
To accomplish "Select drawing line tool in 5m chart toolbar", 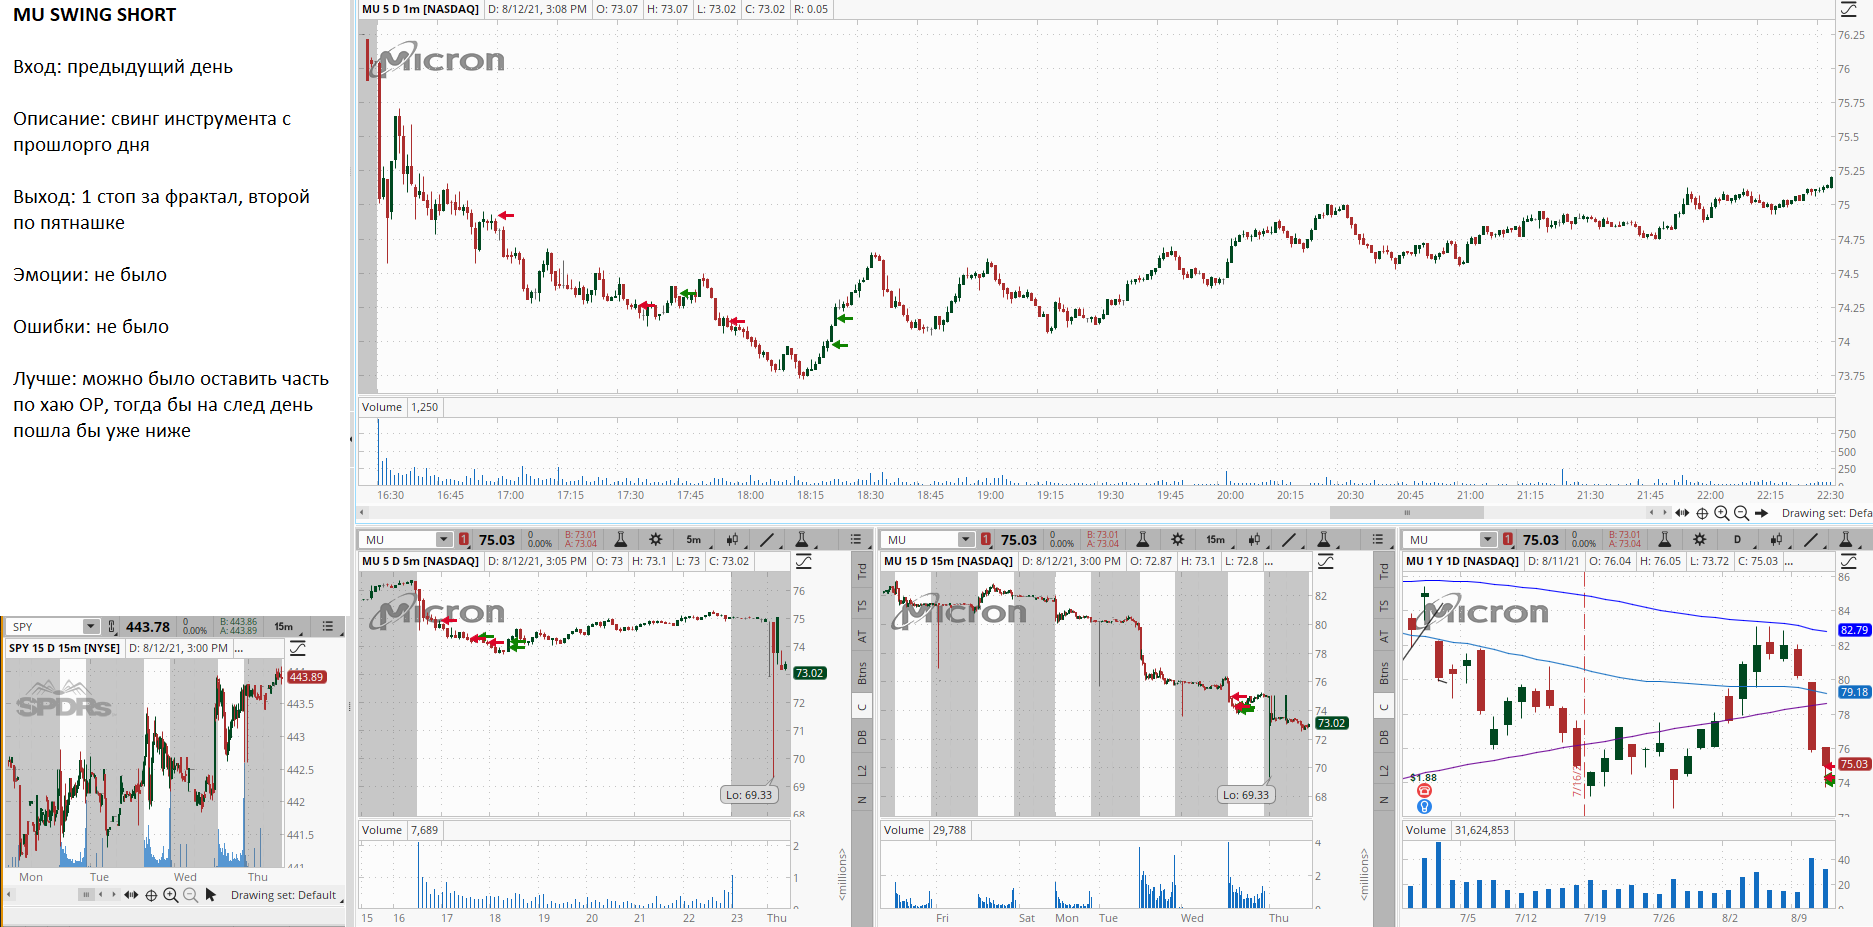I will click(767, 540).
